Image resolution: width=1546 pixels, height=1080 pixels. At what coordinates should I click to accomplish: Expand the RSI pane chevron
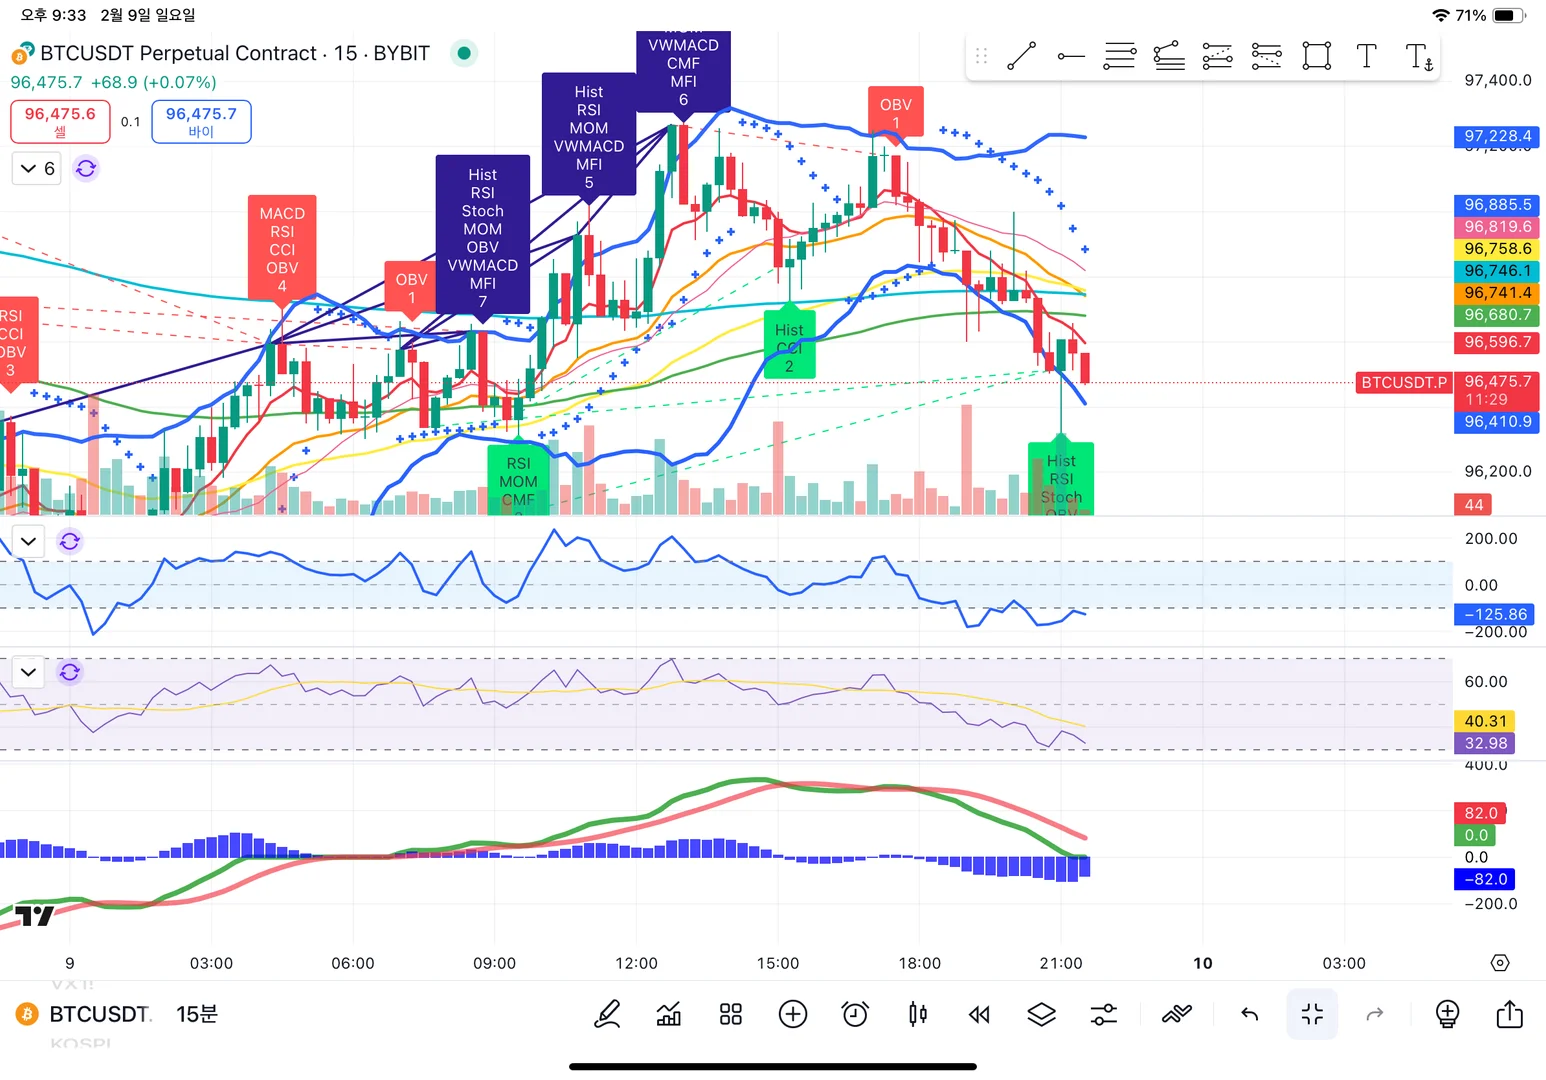(x=28, y=672)
